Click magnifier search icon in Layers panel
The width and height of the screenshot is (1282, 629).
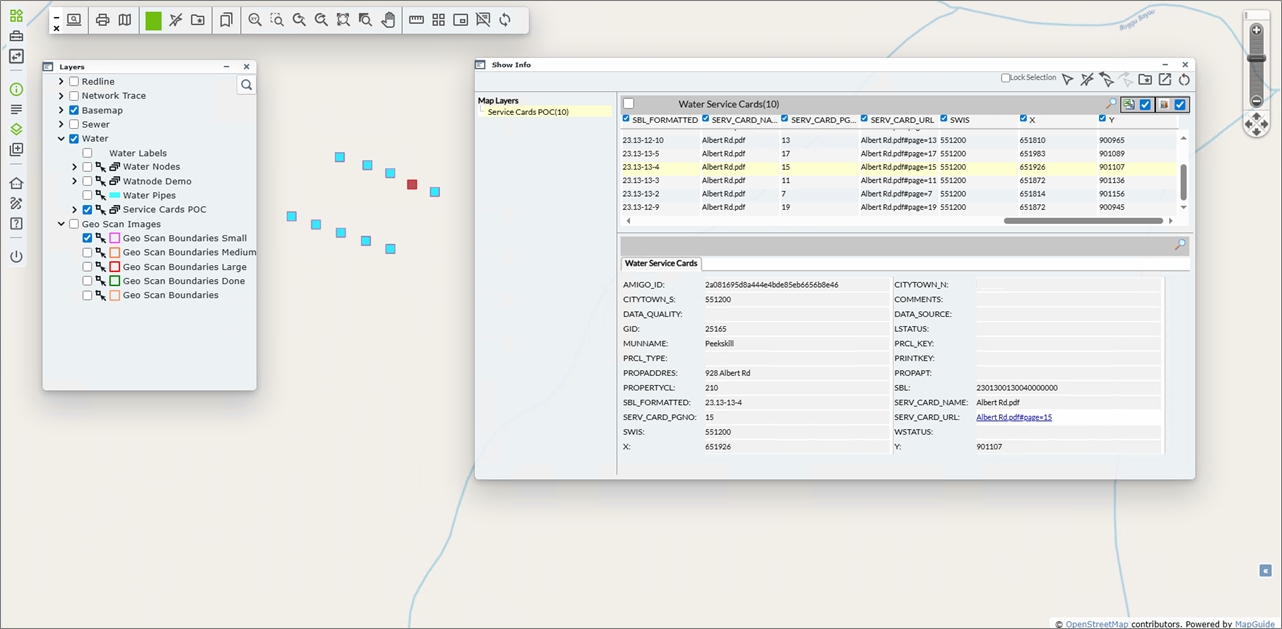(x=246, y=86)
